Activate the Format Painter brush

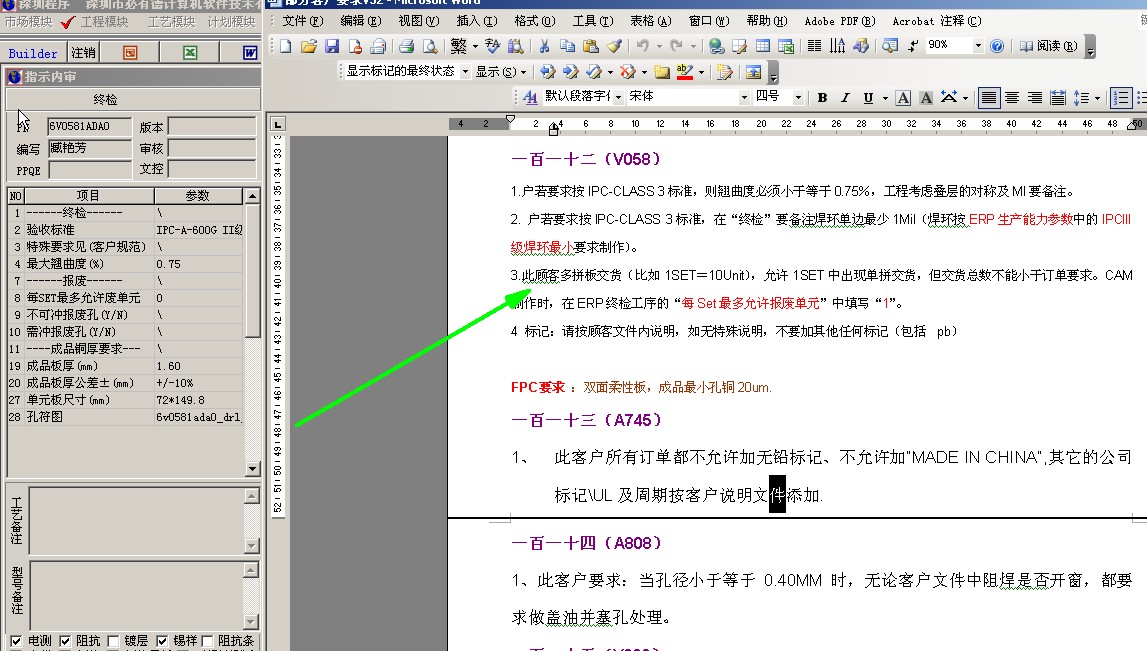tap(614, 46)
